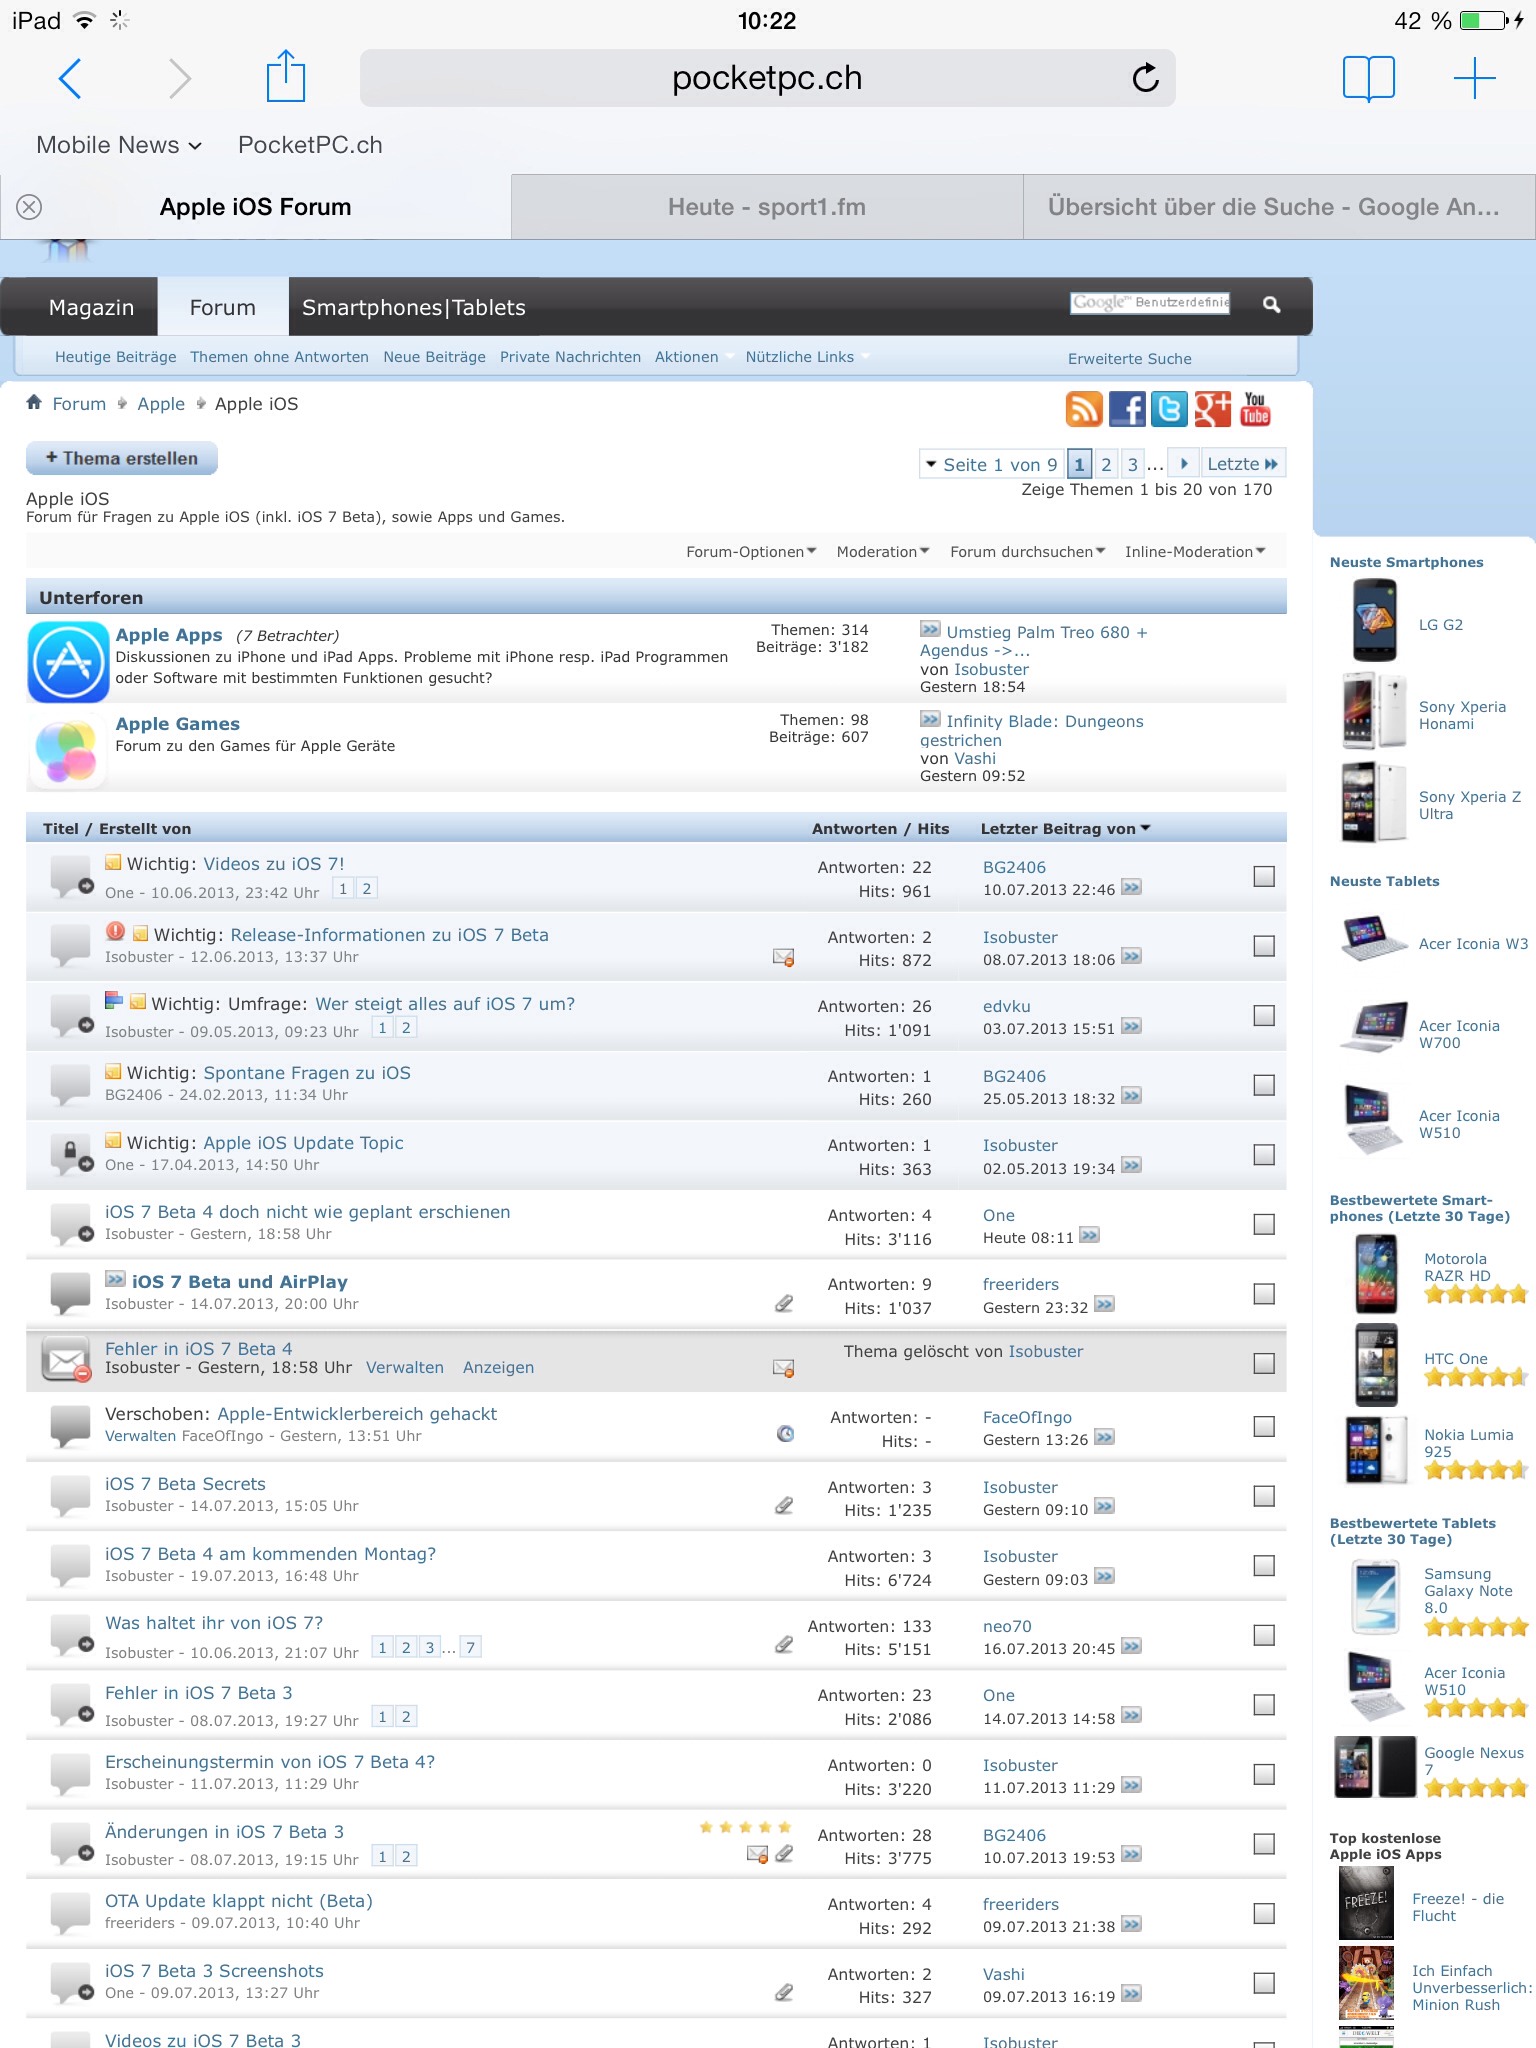This screenshot has height=2048, width=1536.
Task: Check box for deleted thread Fehler in iOS 7 Beta 4
Action: 1264,1363
